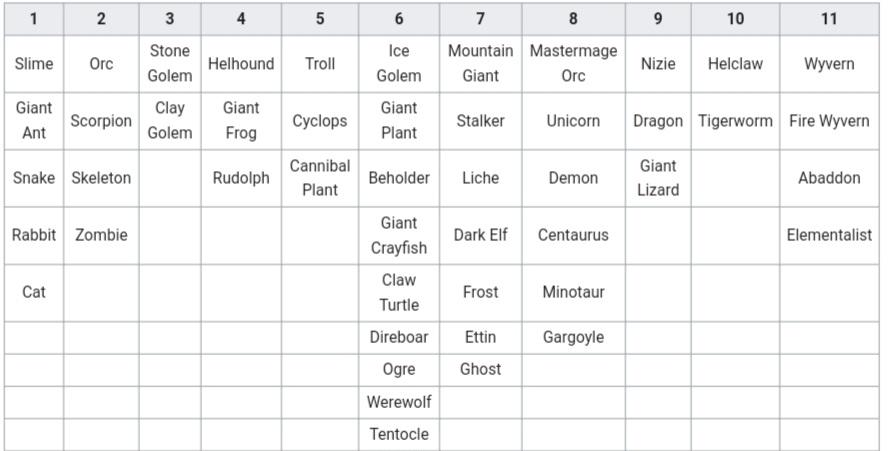Select the Cannibal Plant cell

coord(320,178)
